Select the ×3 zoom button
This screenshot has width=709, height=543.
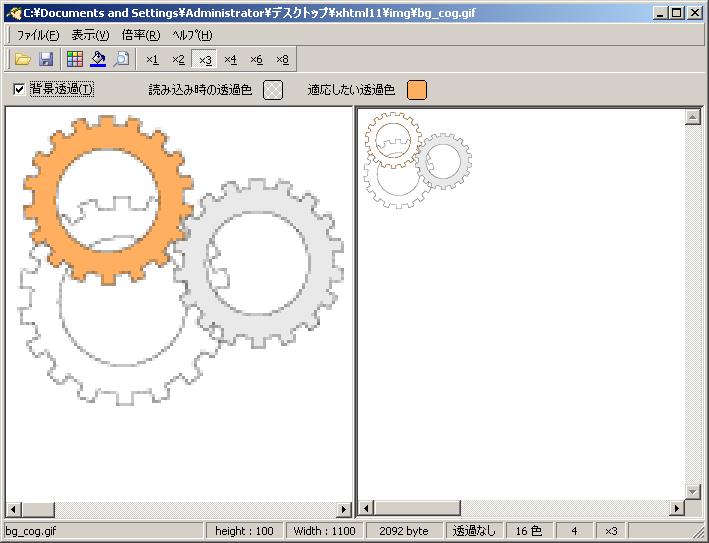(204, 60)
